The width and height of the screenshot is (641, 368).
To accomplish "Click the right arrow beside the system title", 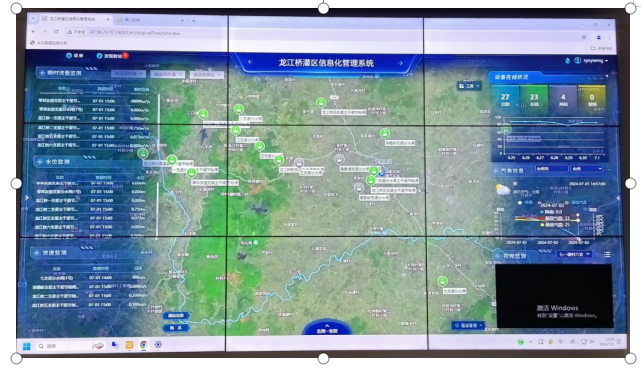I will pos(401,63).
